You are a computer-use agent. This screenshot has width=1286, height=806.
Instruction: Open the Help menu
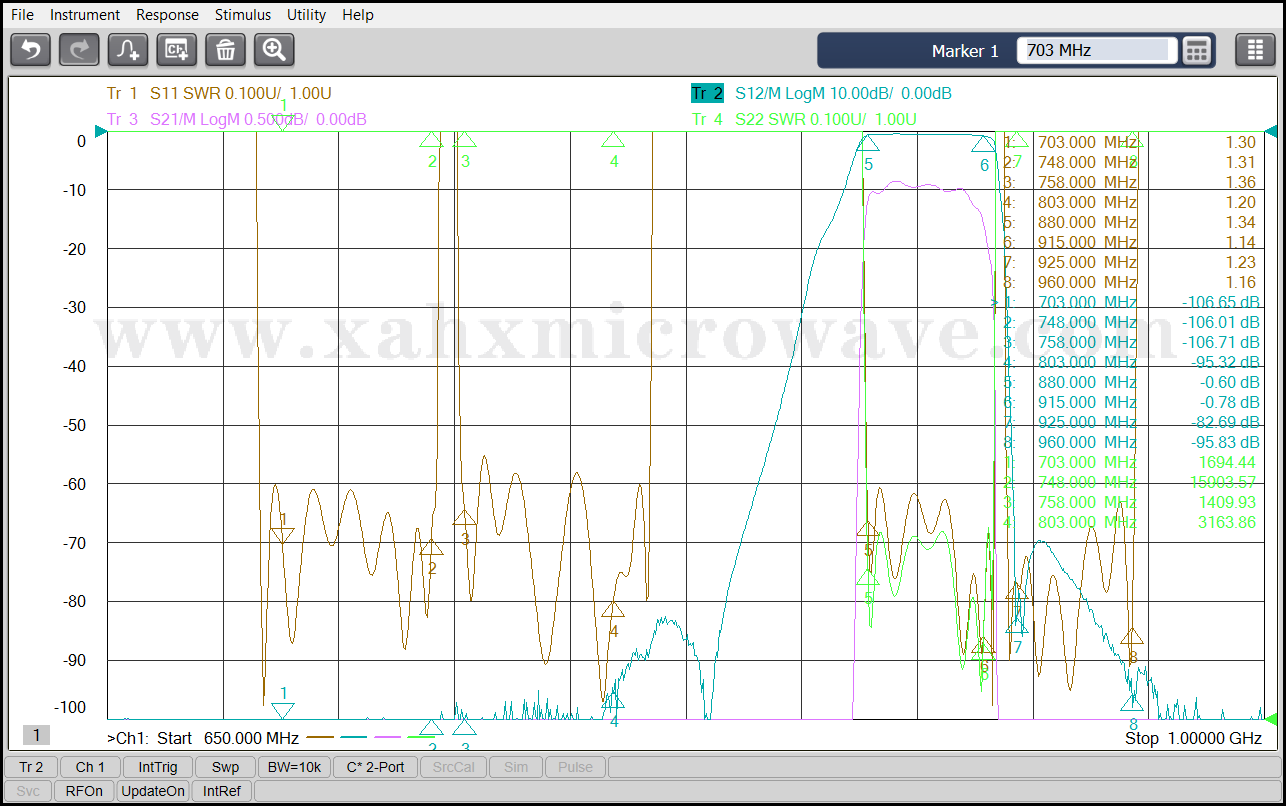(358, 15)
